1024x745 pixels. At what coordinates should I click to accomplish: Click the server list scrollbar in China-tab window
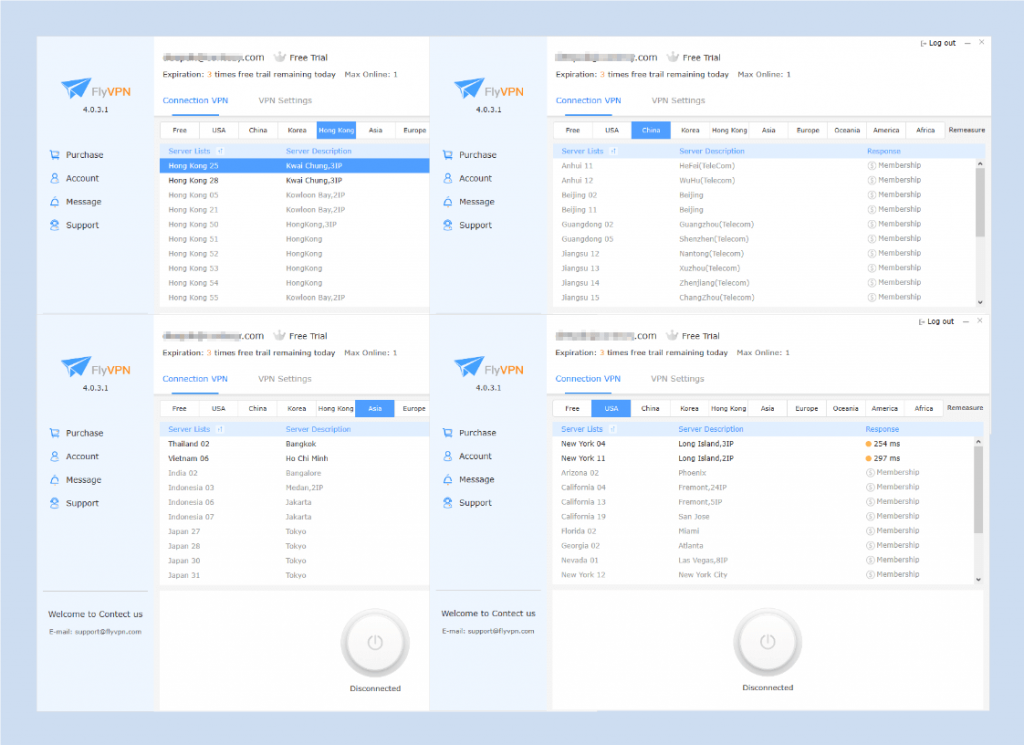[980, 202]
